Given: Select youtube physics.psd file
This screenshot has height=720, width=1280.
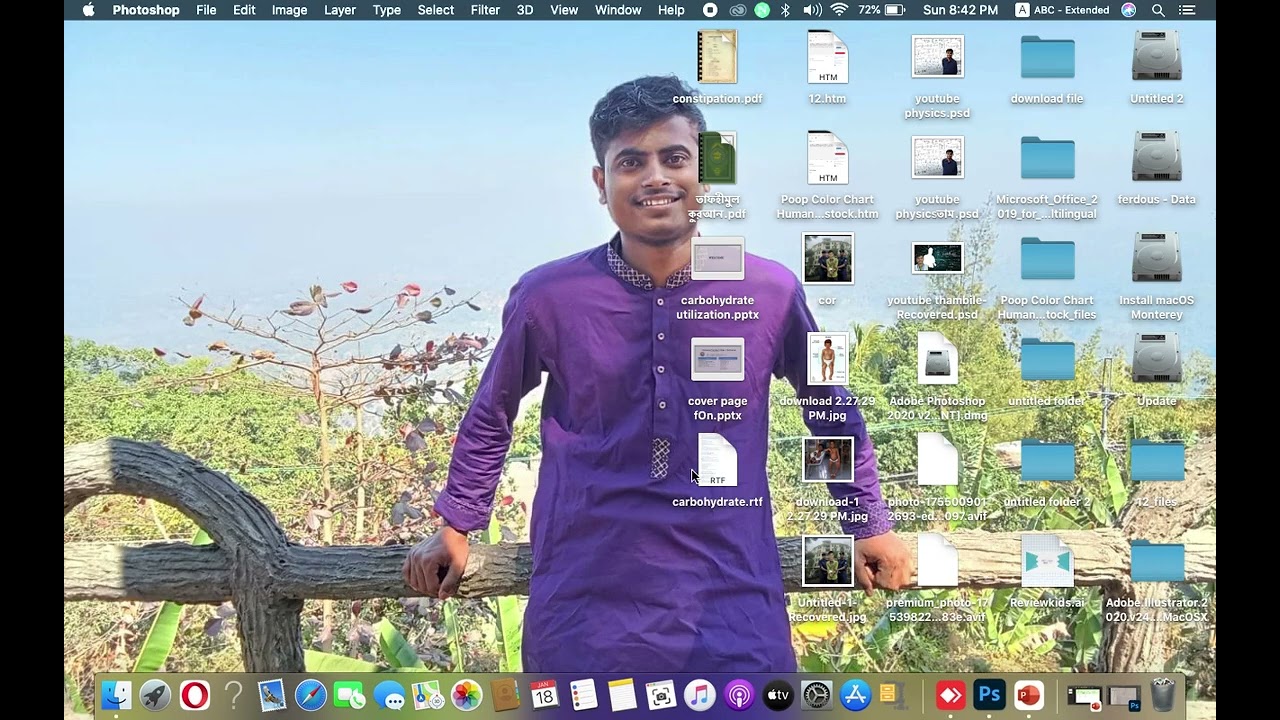Looking at the screenshot, I should click(x=937, y=75).
